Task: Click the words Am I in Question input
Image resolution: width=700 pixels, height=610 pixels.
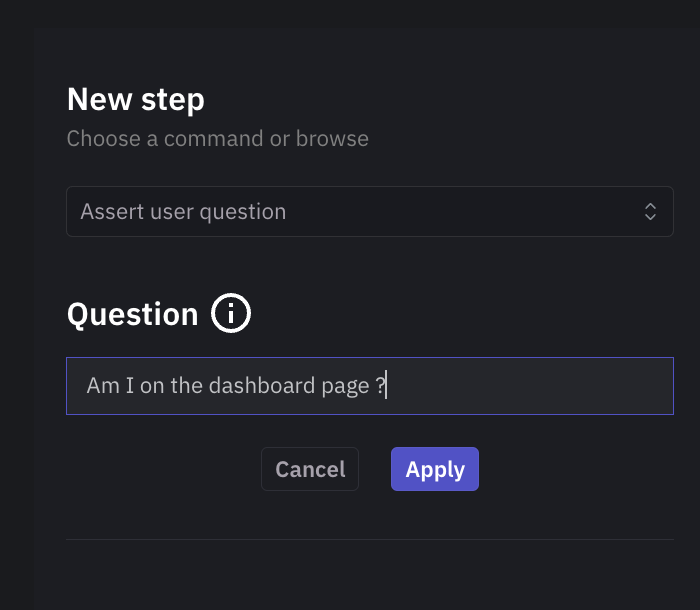Action: 110,386
